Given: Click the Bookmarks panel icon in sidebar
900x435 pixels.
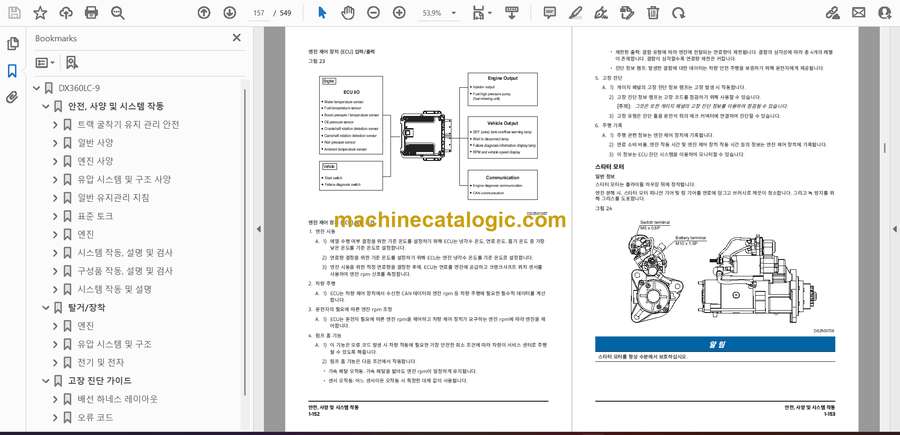Looking at the screenshot, I should [12, 71].
